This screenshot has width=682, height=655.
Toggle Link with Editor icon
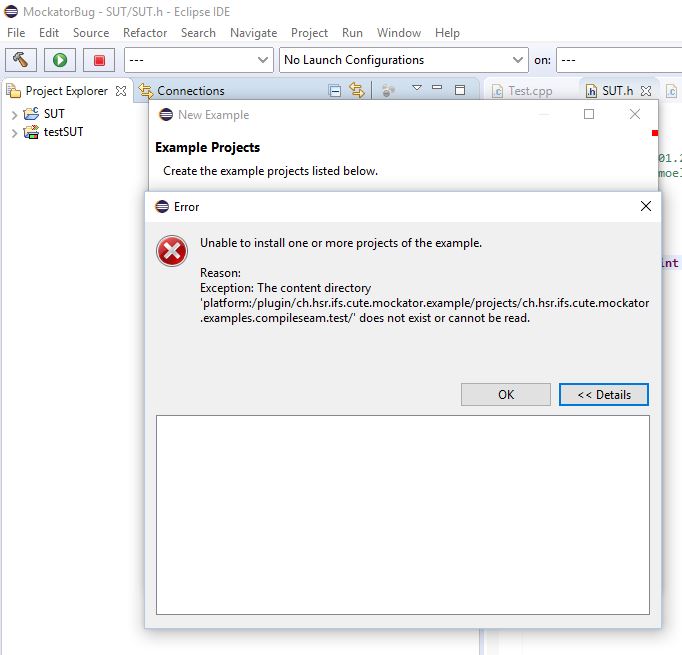[x=357, y=90]
